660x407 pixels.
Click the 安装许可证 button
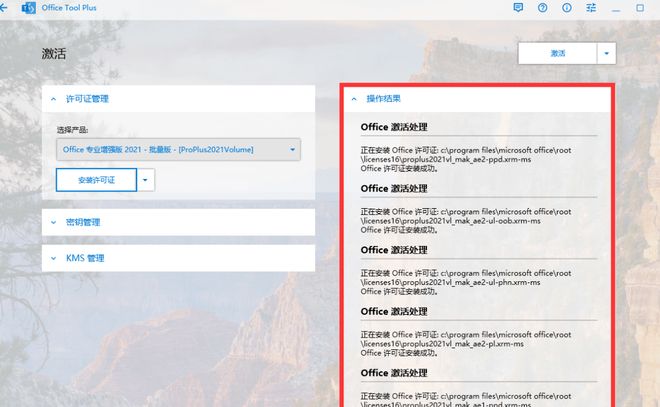96,180
